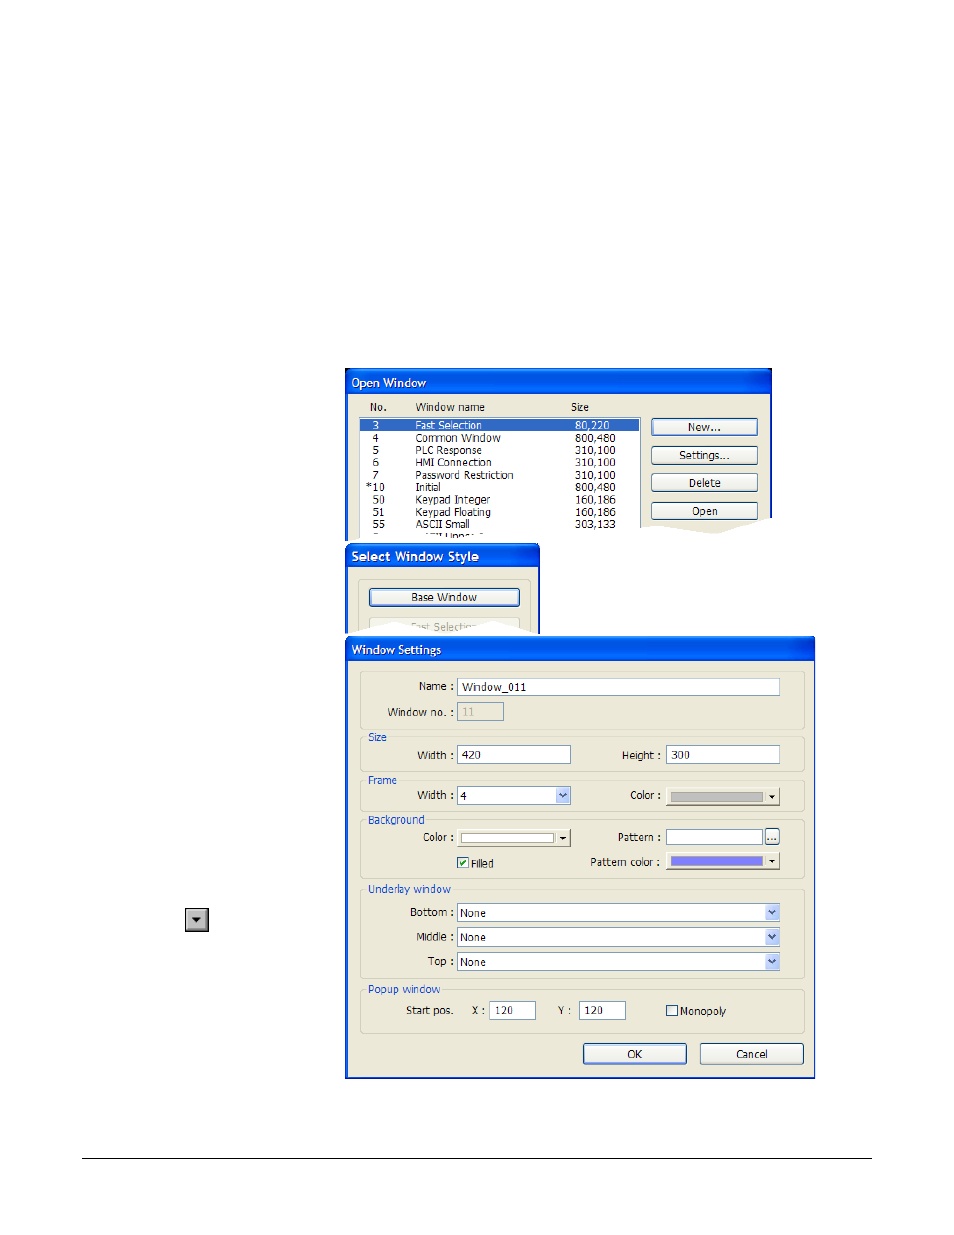Select the Fast Selection row
Image resolution: width=954 pixels, height=1235 pixels.
(x=499, y=425)
